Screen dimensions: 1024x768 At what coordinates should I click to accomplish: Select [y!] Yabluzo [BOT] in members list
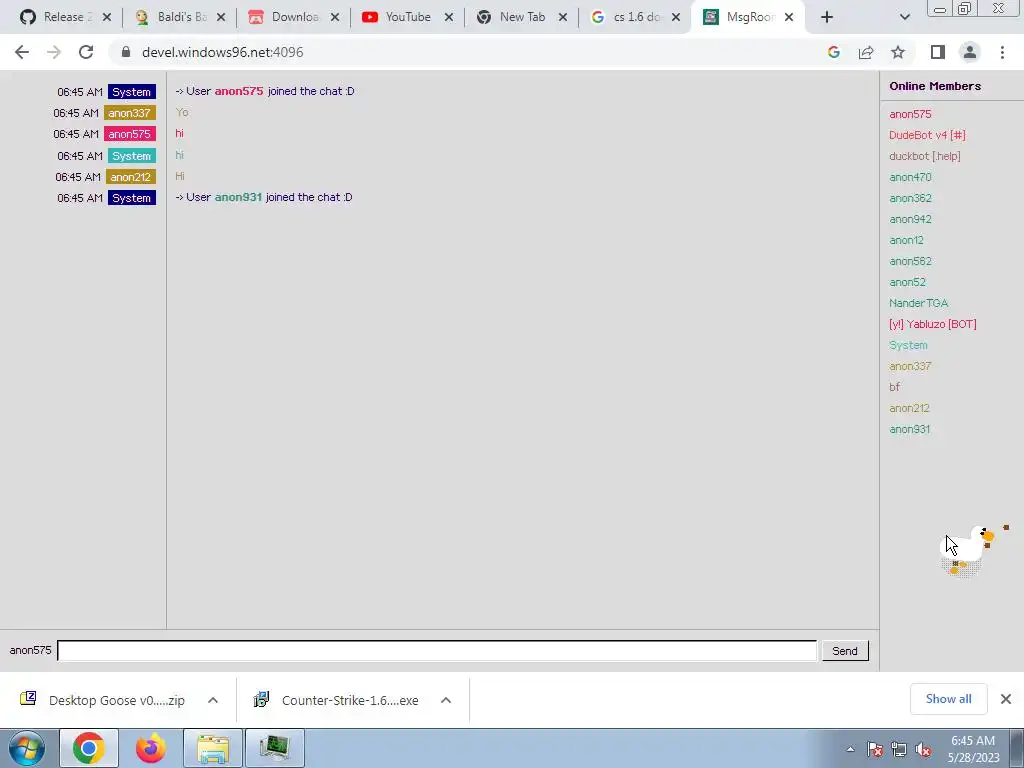pyautogui.click(x=933, y=324)
